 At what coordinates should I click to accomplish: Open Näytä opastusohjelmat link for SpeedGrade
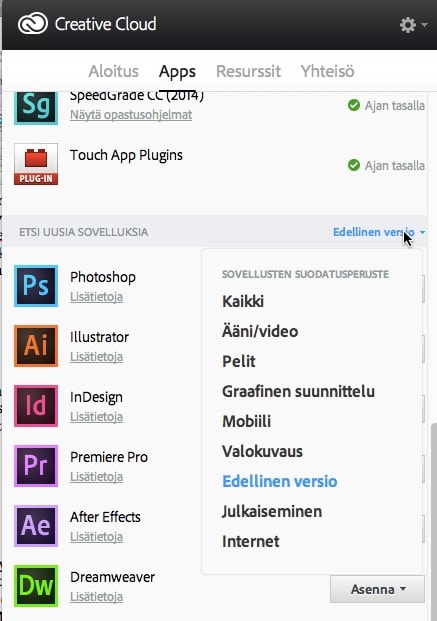pos(131,115)
